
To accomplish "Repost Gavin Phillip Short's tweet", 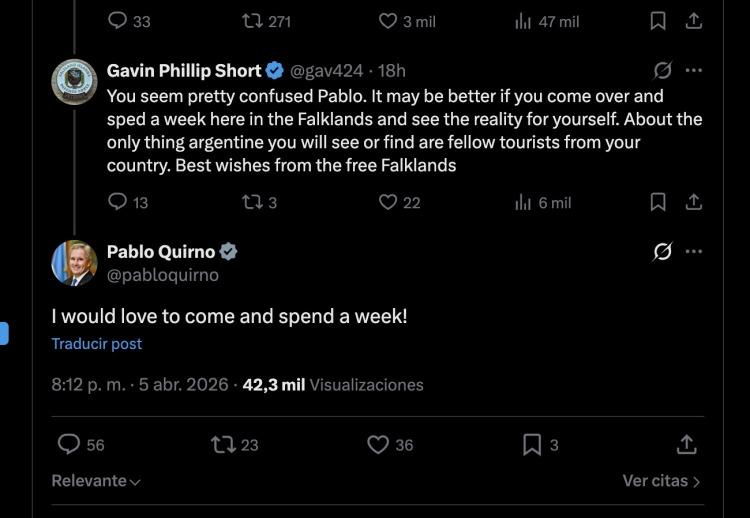I will (252, 202).
